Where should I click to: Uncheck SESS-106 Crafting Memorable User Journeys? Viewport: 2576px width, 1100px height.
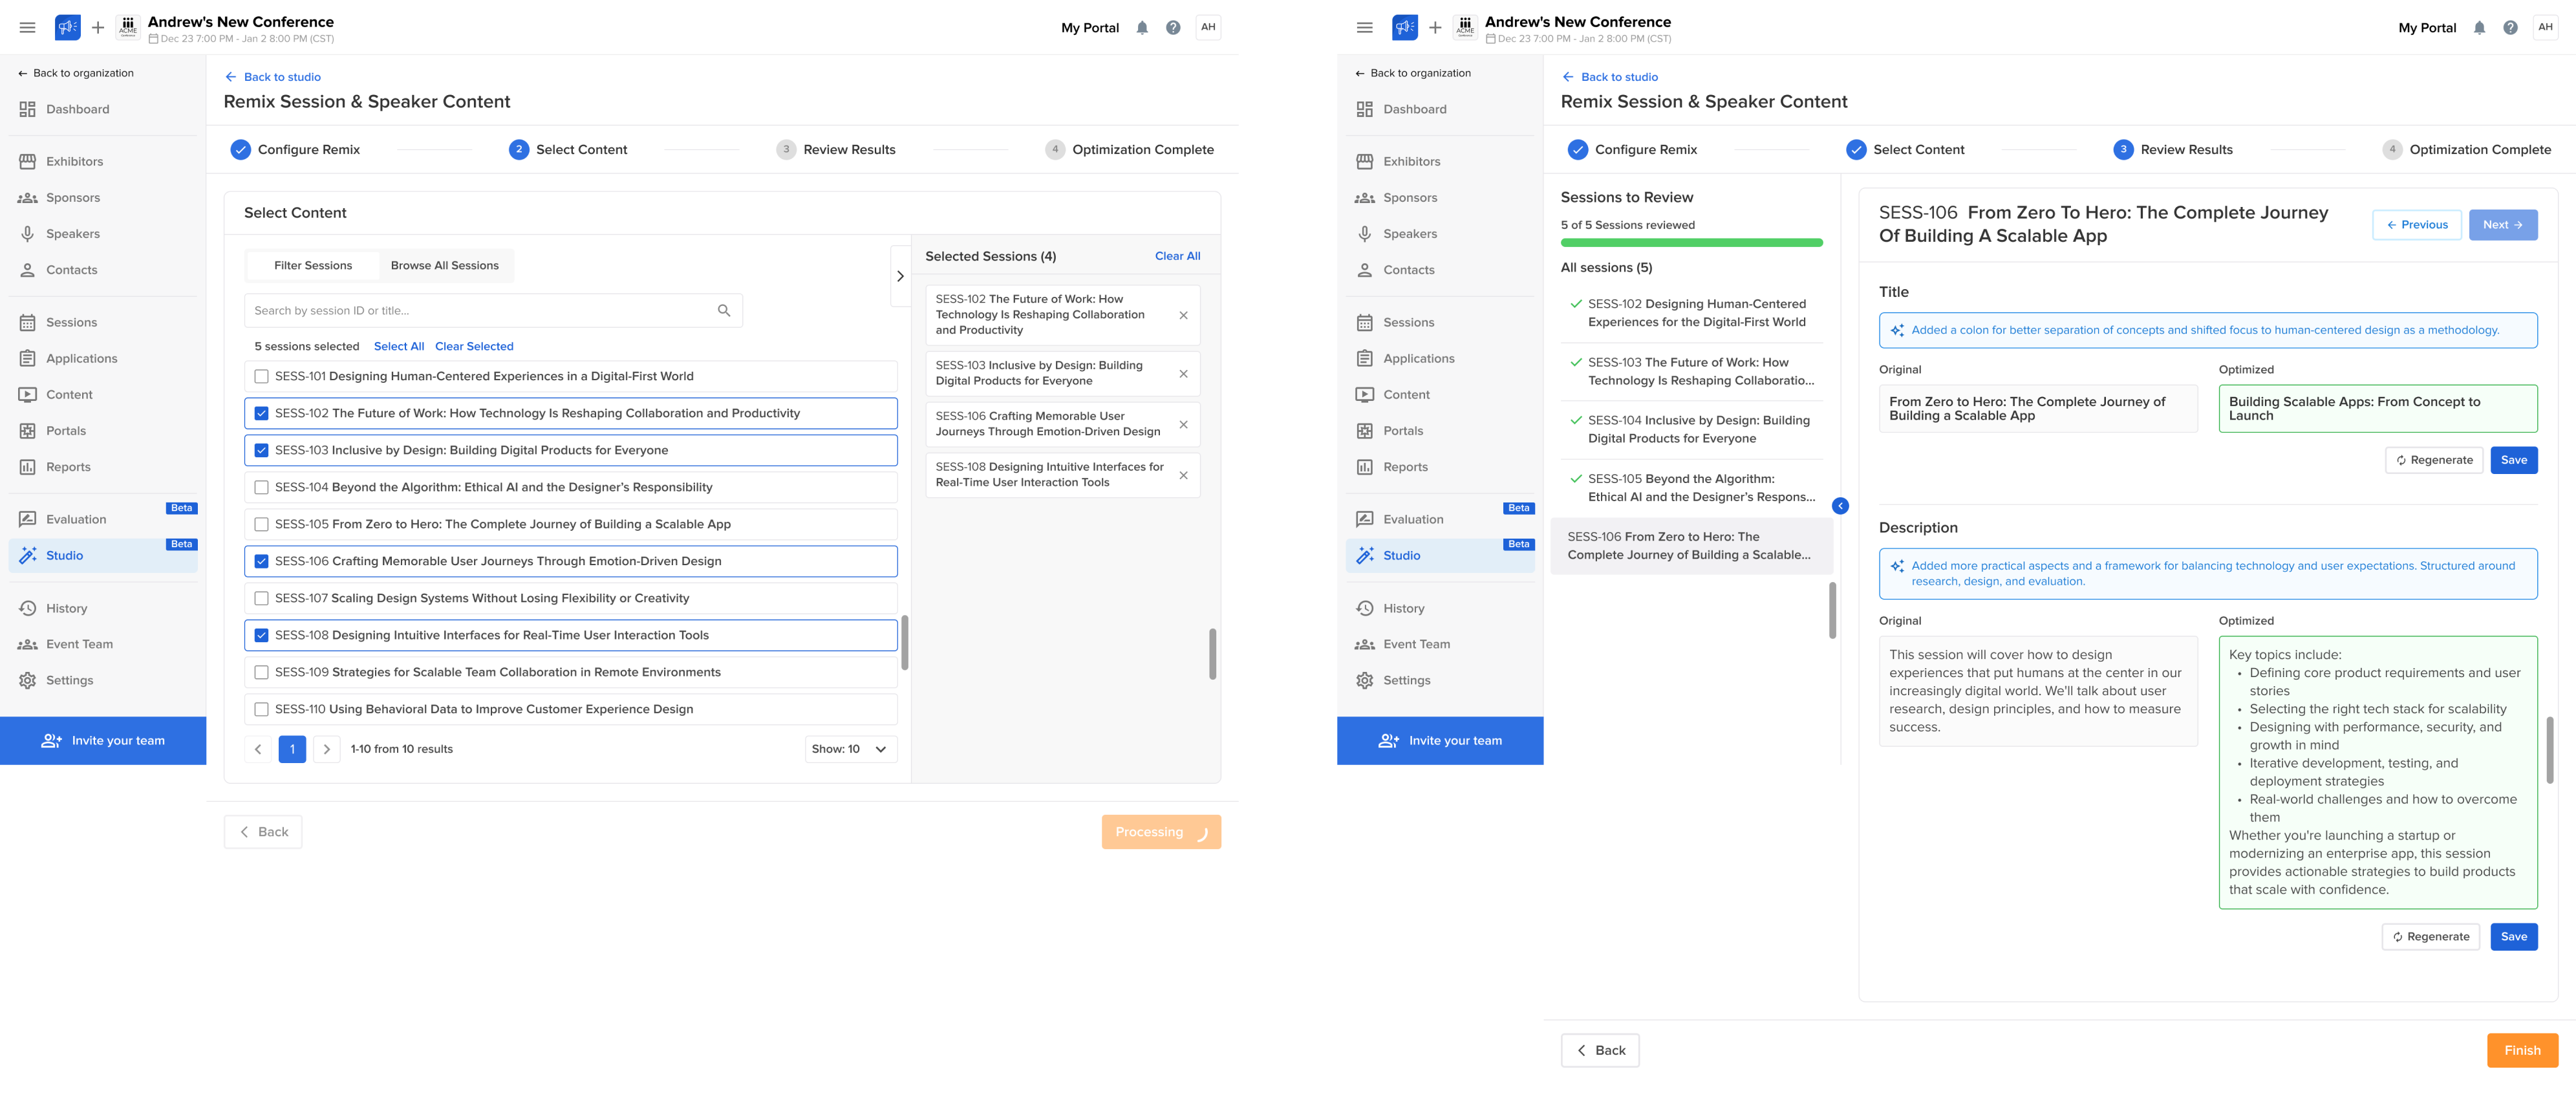[x=262, y=562]
